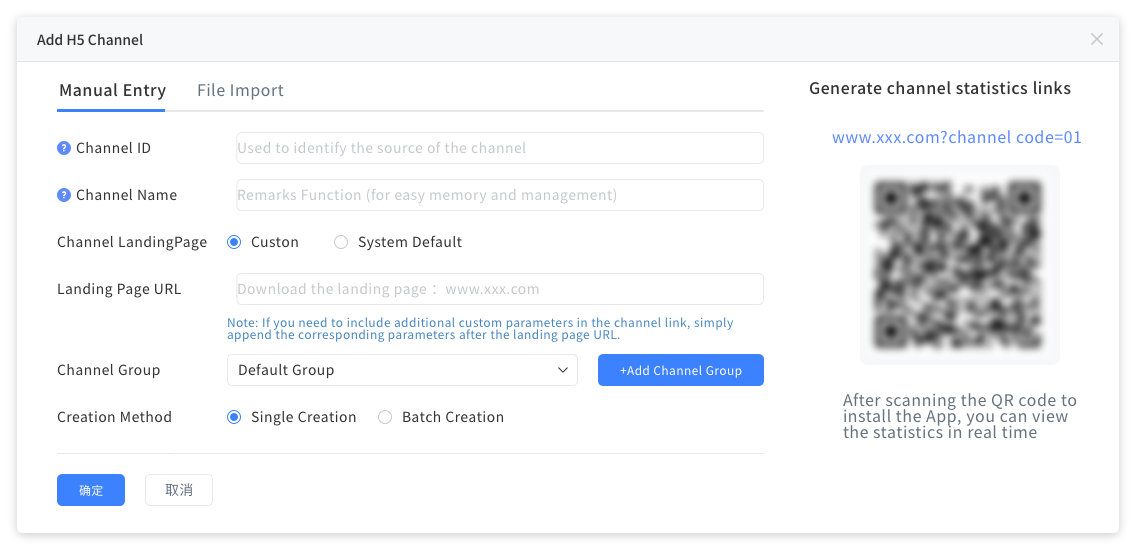Click the blue 确定 confirm button
Viewport: 1136px width, 550px height.
tap(91, 490)
